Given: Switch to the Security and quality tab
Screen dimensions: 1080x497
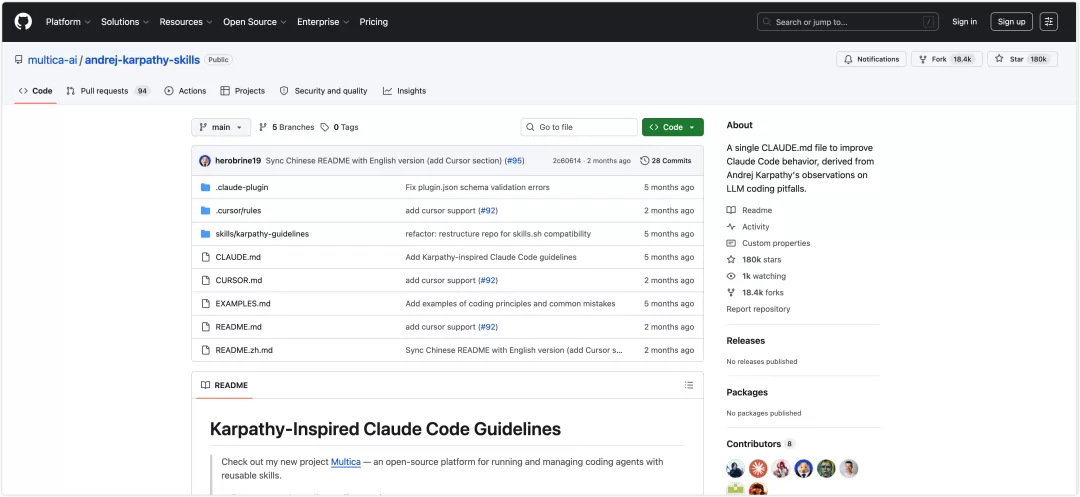Looking at the screenshot, I should pos(324,91).
